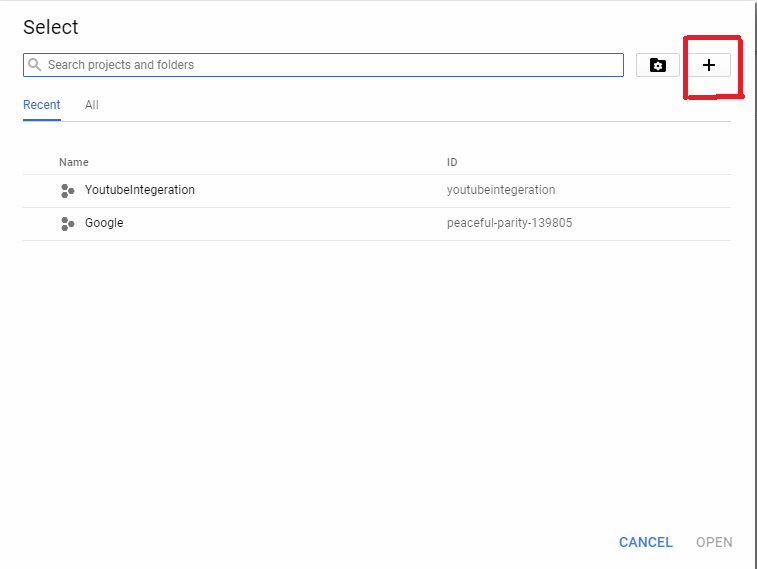Image resolution: width=757 pixels, height=569 pixels.
Task: Open the manage resources folder icon
Action: click(658, 65)
